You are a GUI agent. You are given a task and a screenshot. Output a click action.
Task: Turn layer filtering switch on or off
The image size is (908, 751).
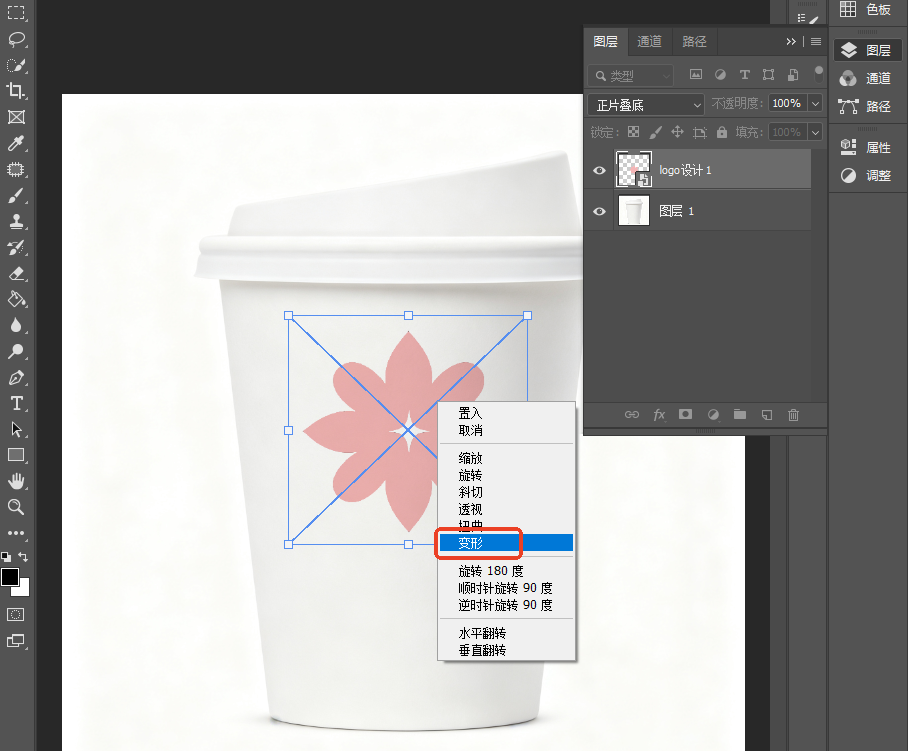click(x=818, y=74)
